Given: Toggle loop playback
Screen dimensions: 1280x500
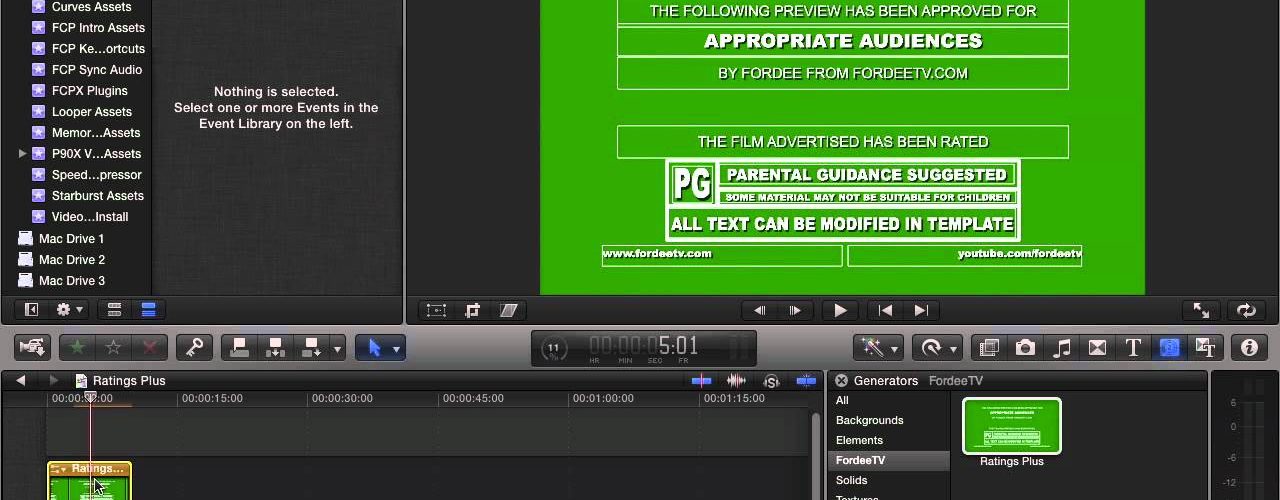Looking at the screenshot, I should 1246,311.
